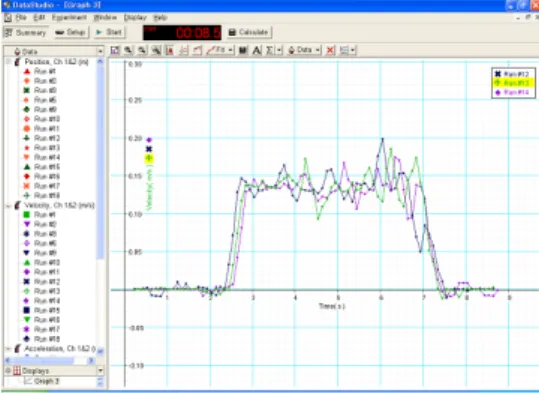
Task: Select the Slope tool icon
Action: [184, 50]
